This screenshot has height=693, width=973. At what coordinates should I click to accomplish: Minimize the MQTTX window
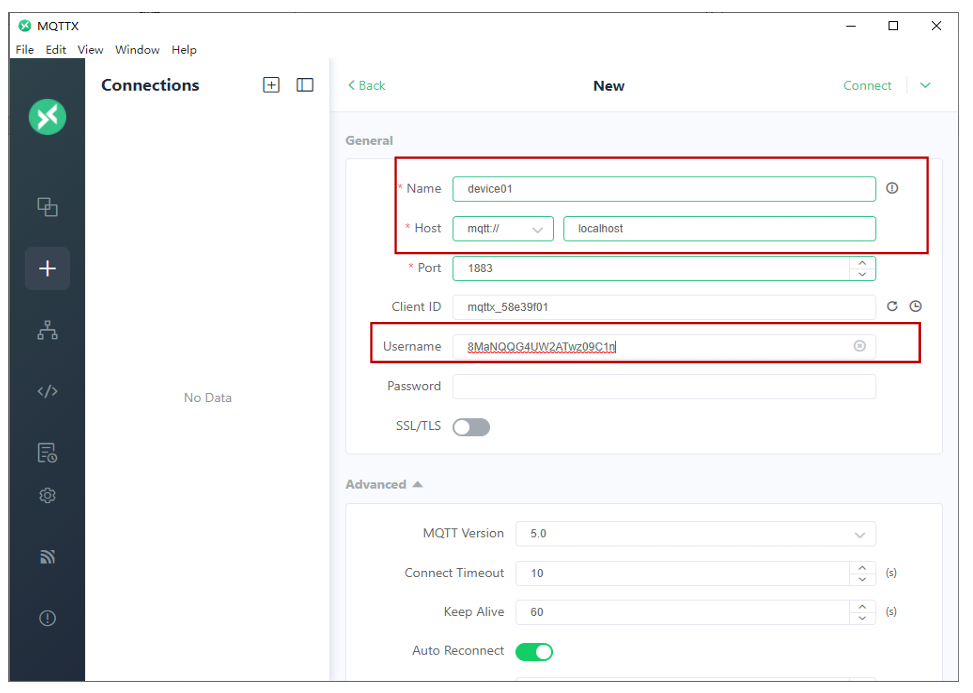click(851, 25)
